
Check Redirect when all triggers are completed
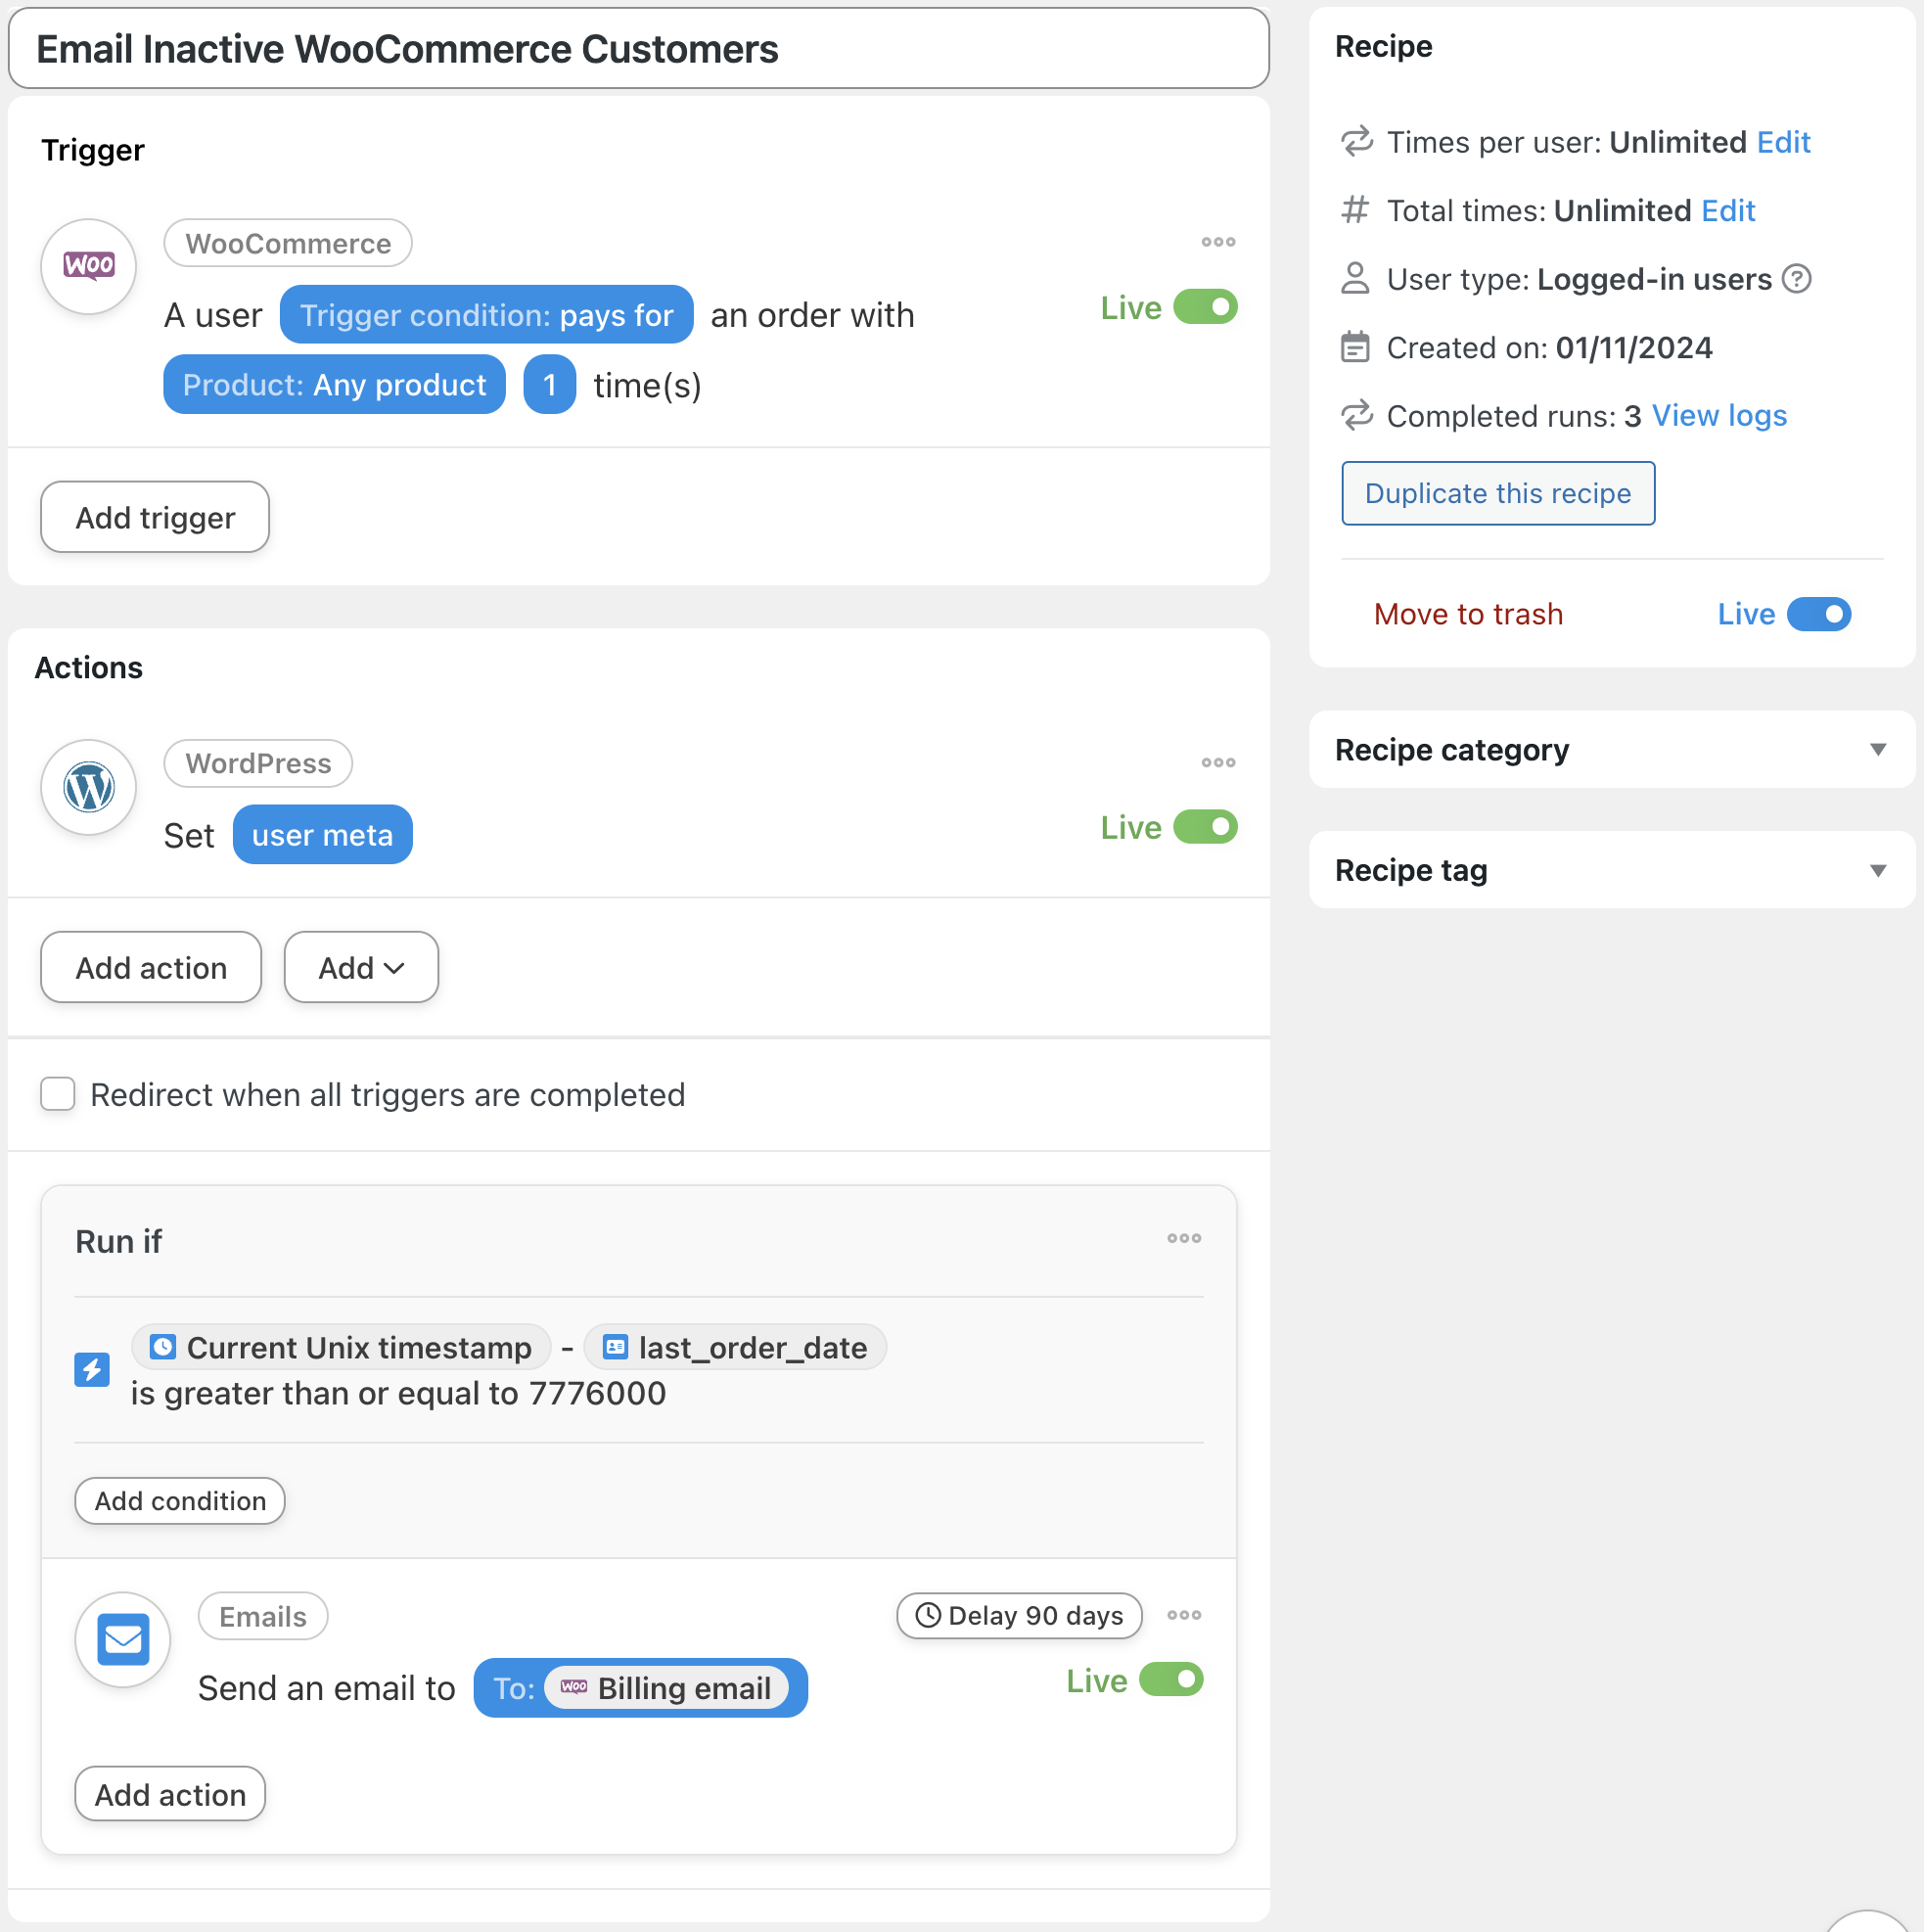pos(58,1094)
